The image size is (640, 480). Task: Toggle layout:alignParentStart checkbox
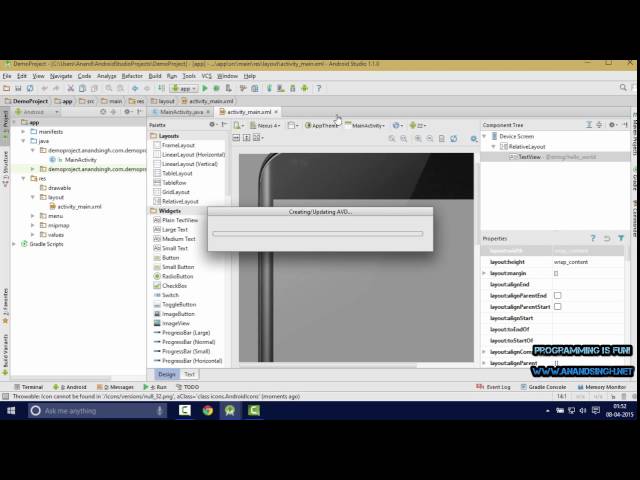click(x=558, y=306)
